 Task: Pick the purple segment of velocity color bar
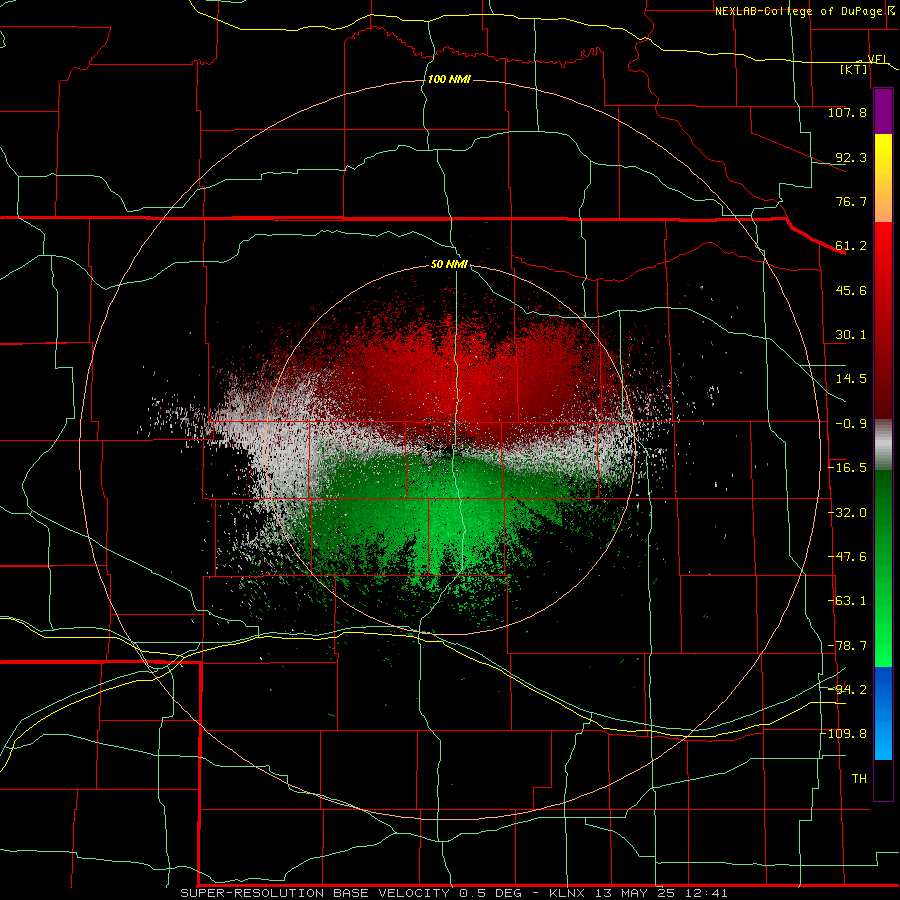point(883,111)
